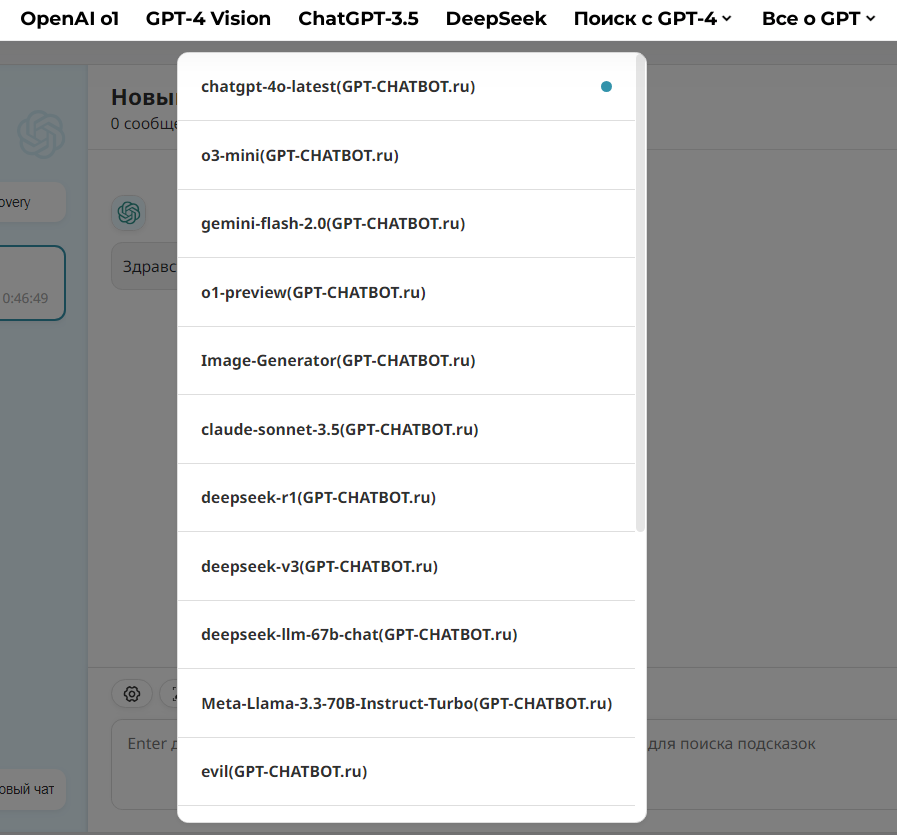Select deepseek-v3 model option
This screenshot has height=835, width=897.
[x=406, y=566]
